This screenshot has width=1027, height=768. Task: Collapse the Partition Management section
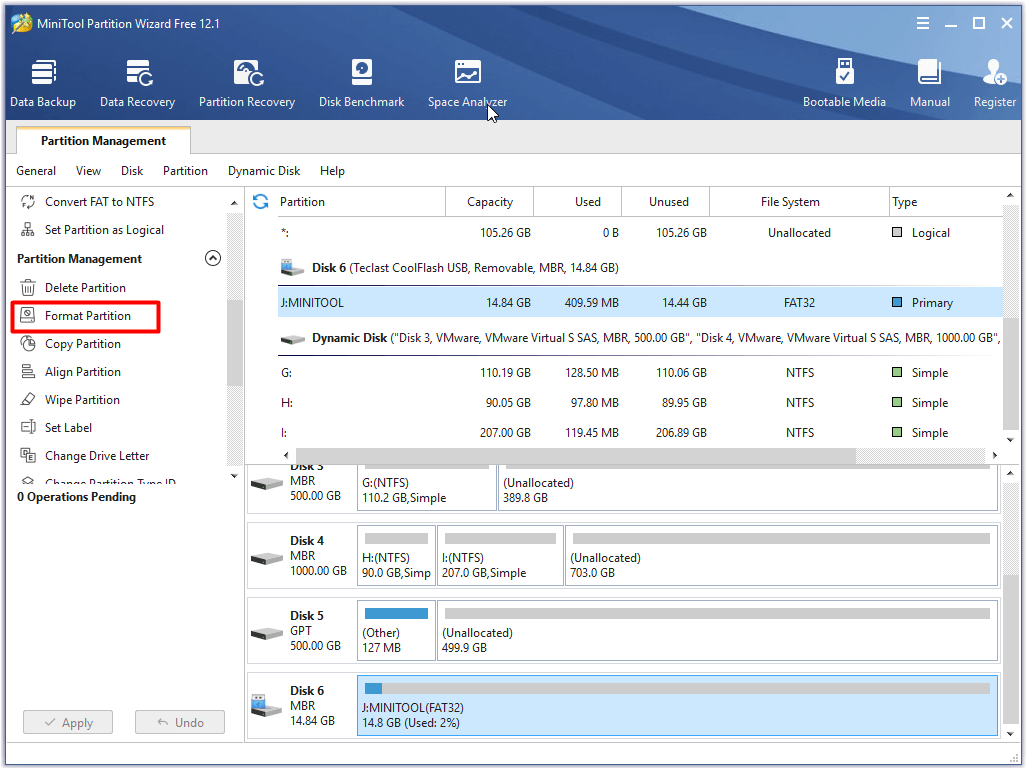[x=213, y=258]
